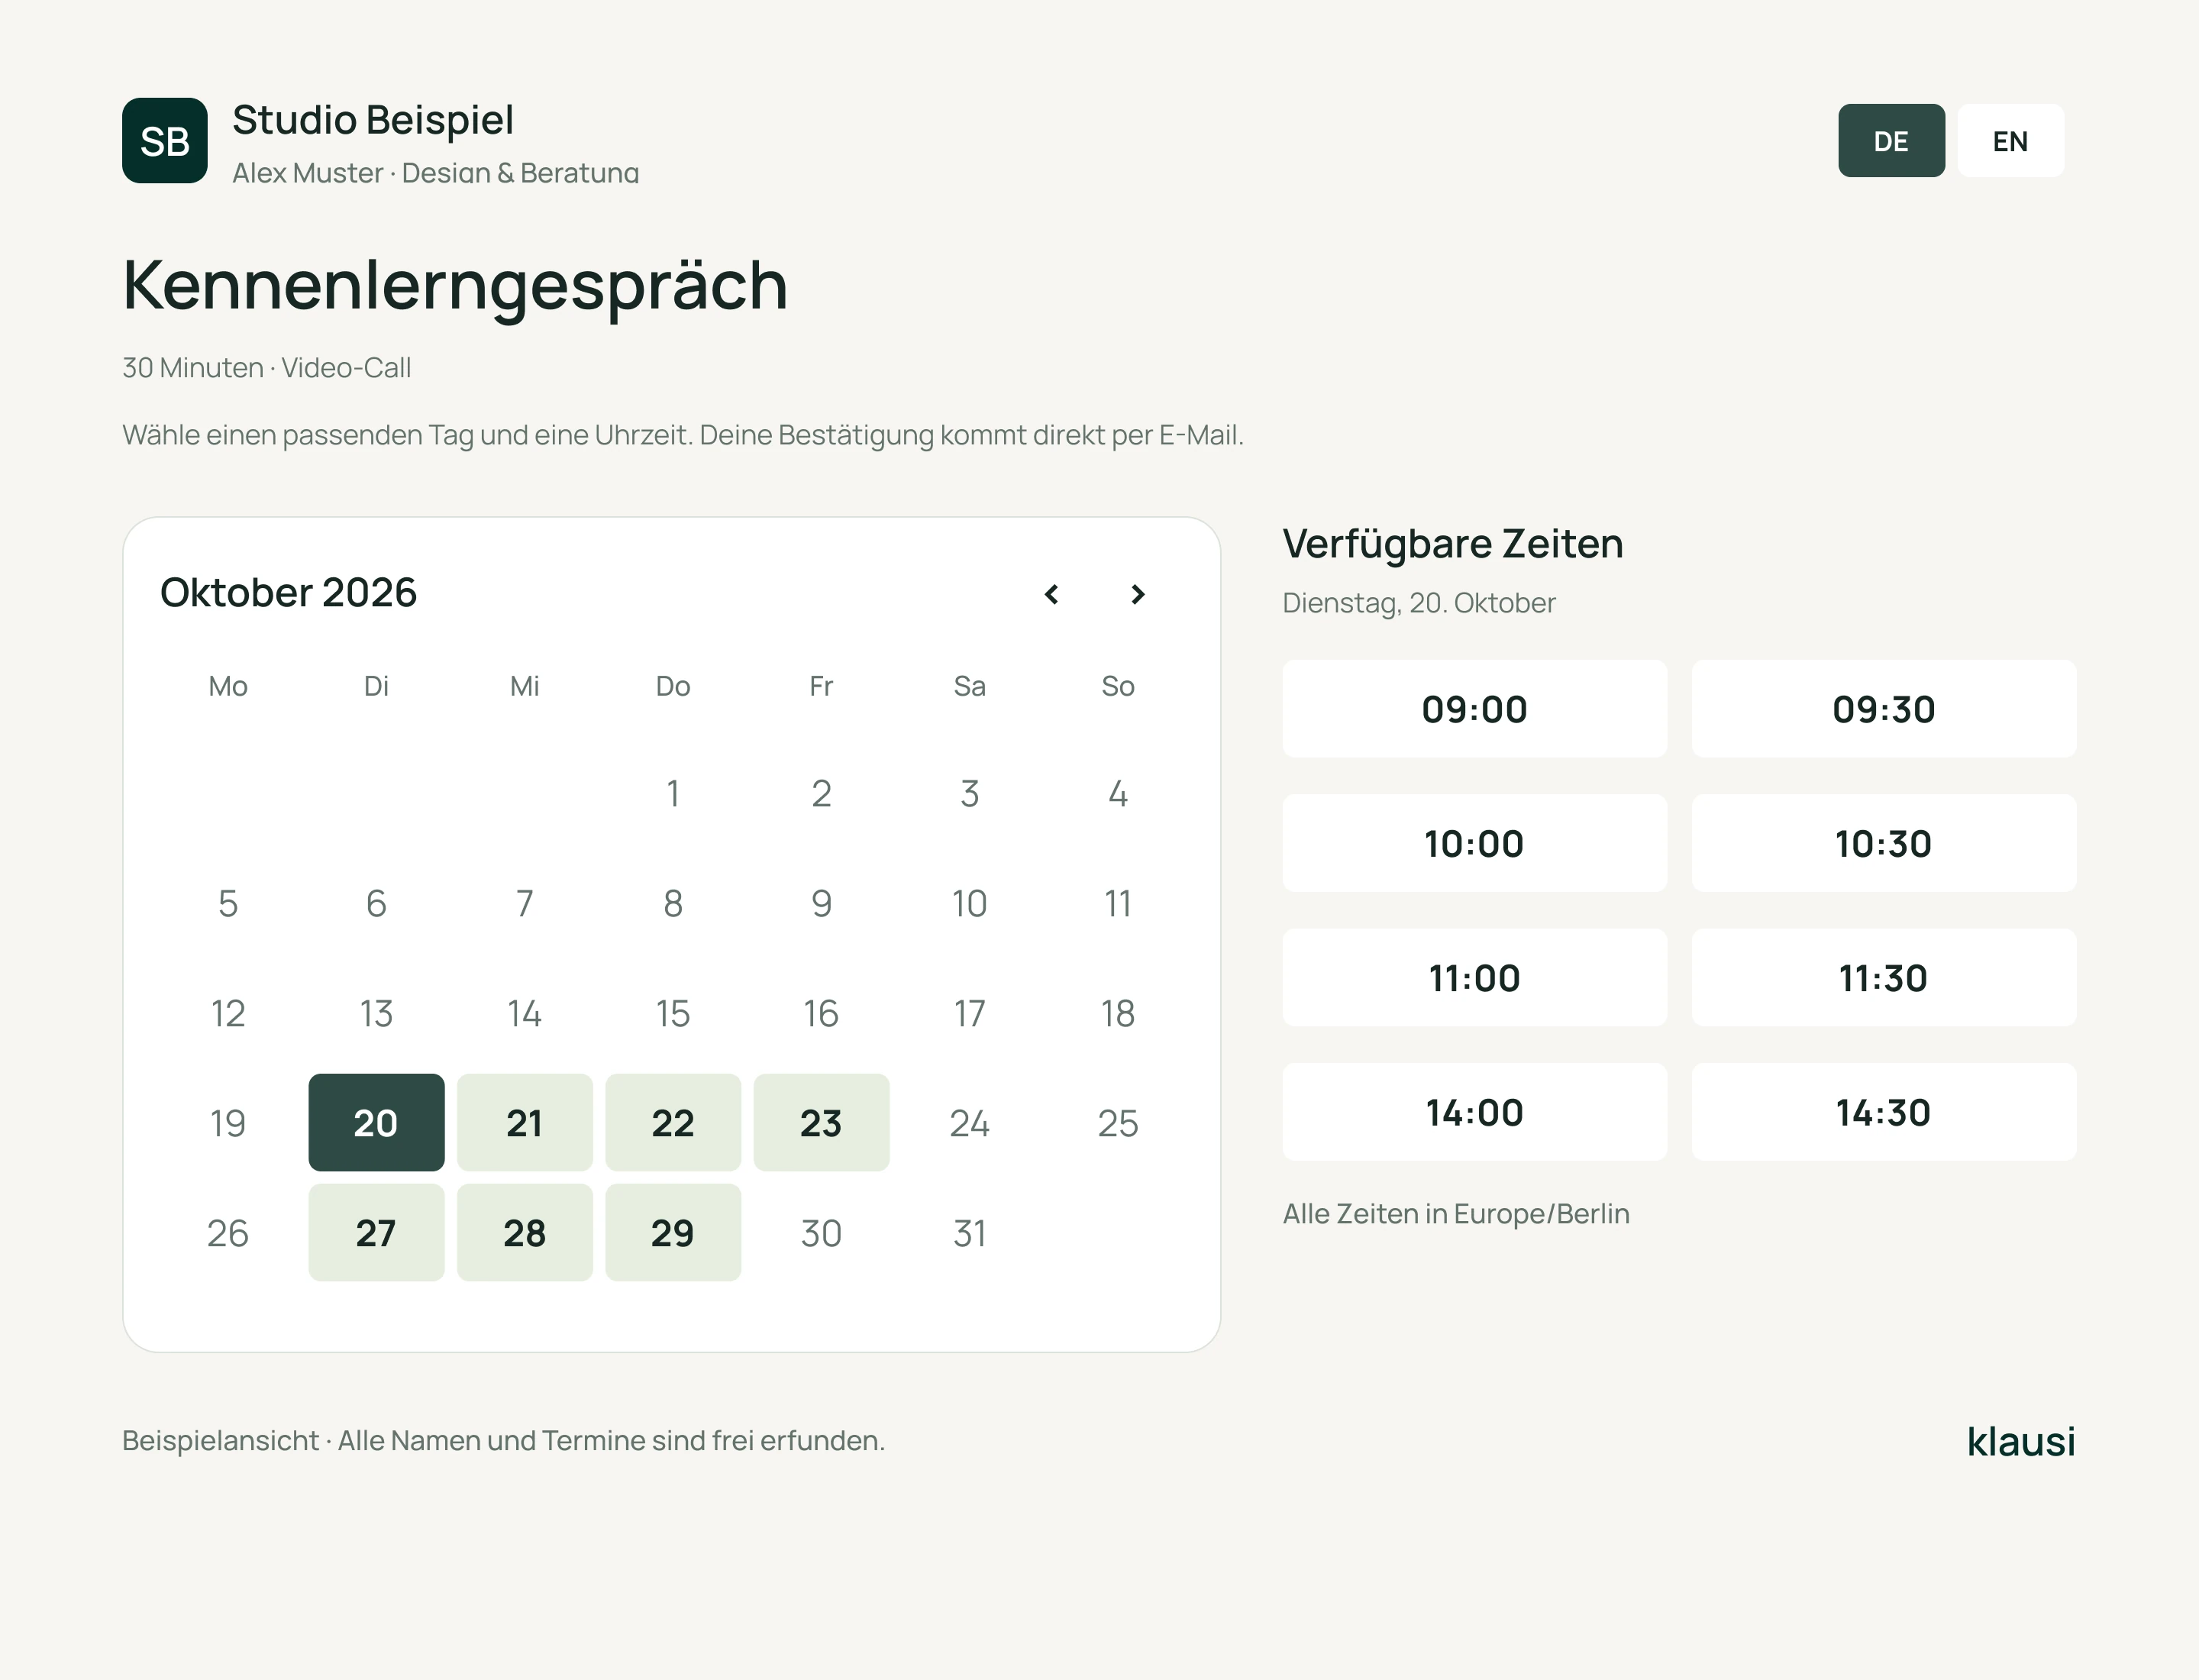Choose the 11:30 time slot
The width and height of the screenshot is (2199, 1680).
pyautogui.click(x=1884, y=978)
